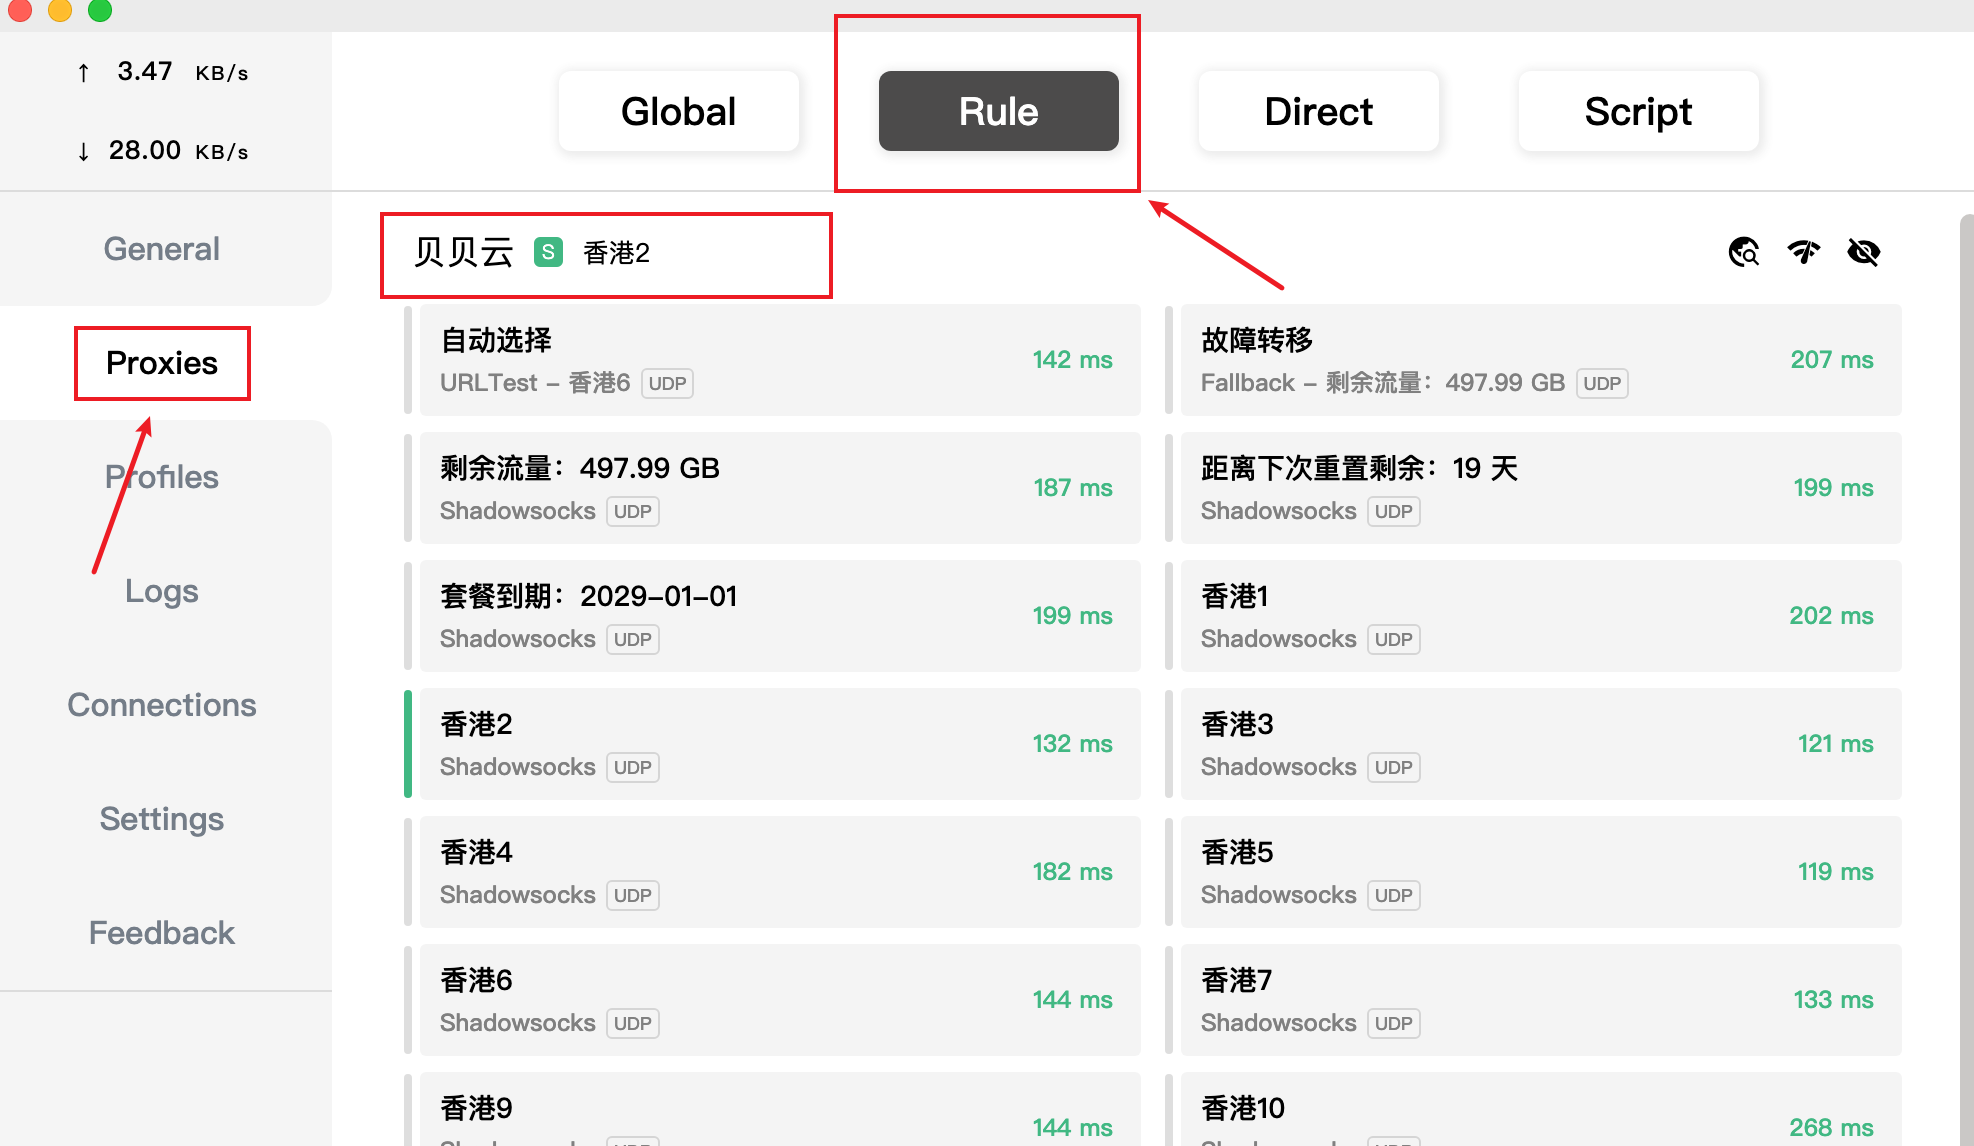Click the globe search locate-proxy icon

click(x=1743, y=252)
